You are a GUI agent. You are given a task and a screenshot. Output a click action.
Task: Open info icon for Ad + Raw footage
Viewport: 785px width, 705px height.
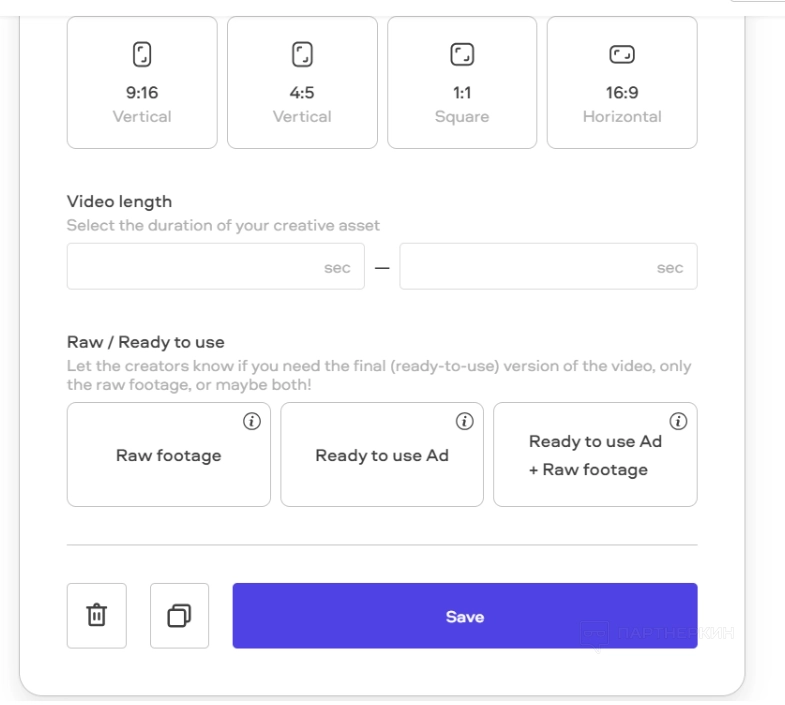click(678, 422)
